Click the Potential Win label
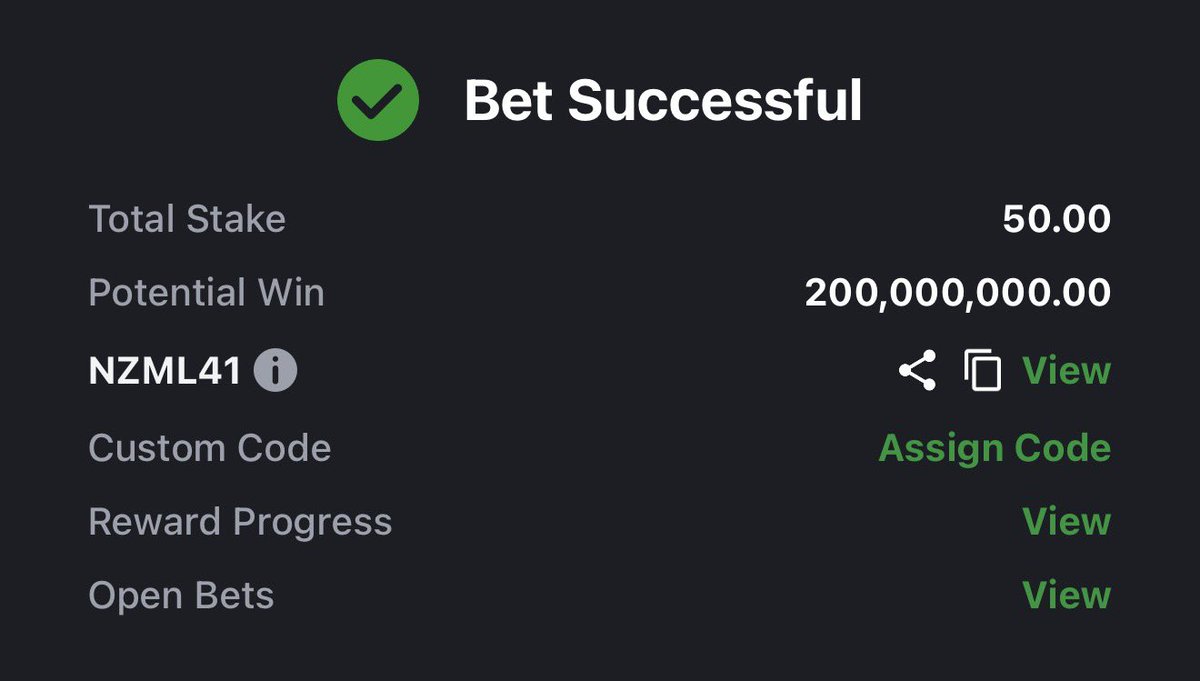1200x681 pixels. 206,293
